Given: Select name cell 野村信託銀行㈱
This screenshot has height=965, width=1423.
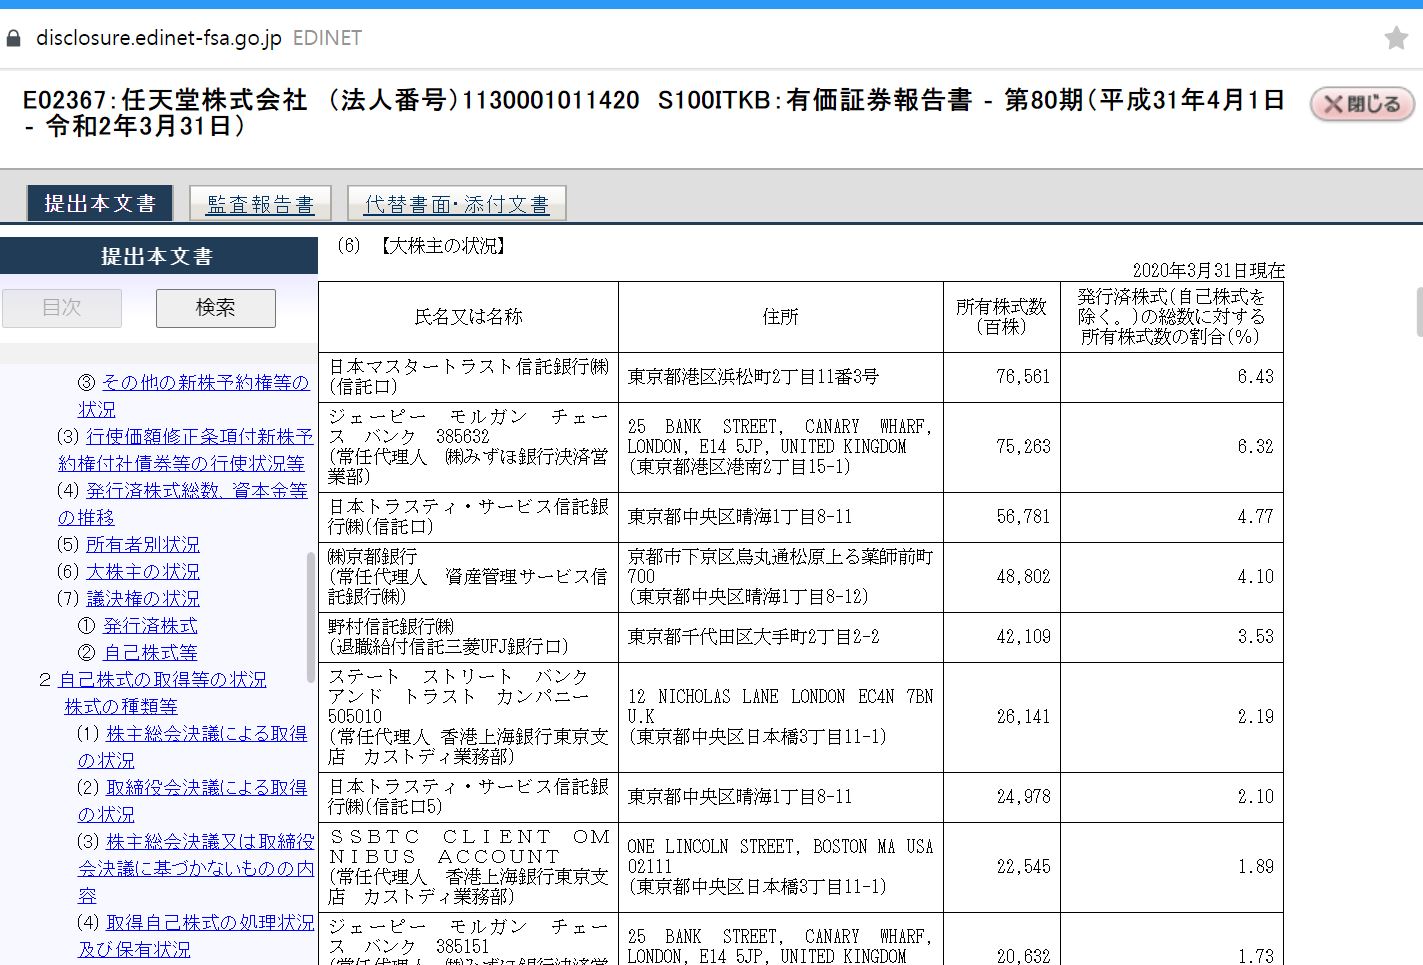Looking at the screenshot, I should (468, 637).
